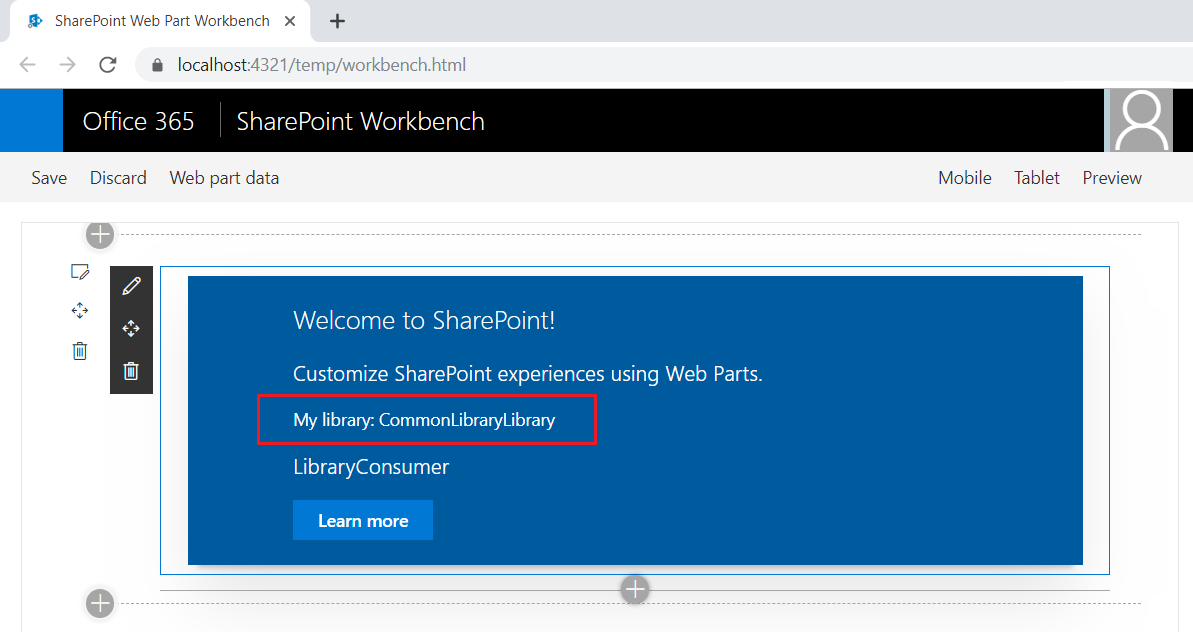The width and height of the screenshot is (1193, 632).
Task: Click the web part move icon
Action: click(131, 329)
